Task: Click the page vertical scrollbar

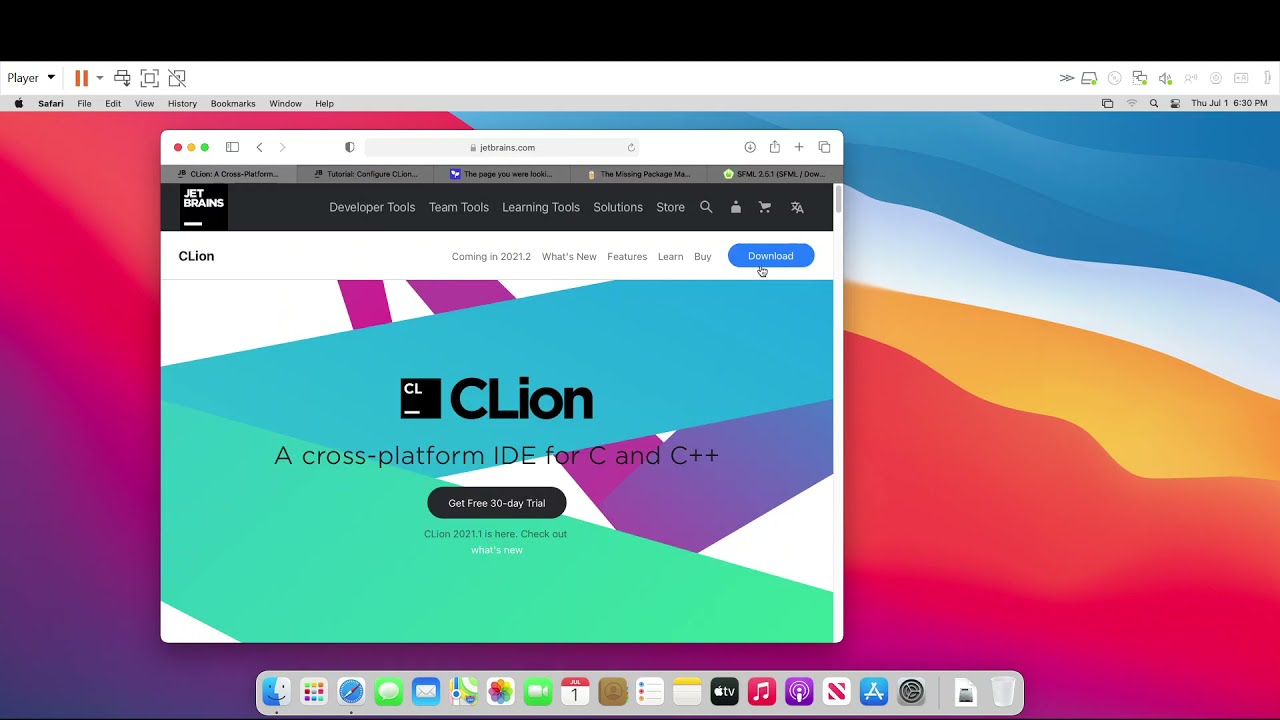Action: coord(839,198)
